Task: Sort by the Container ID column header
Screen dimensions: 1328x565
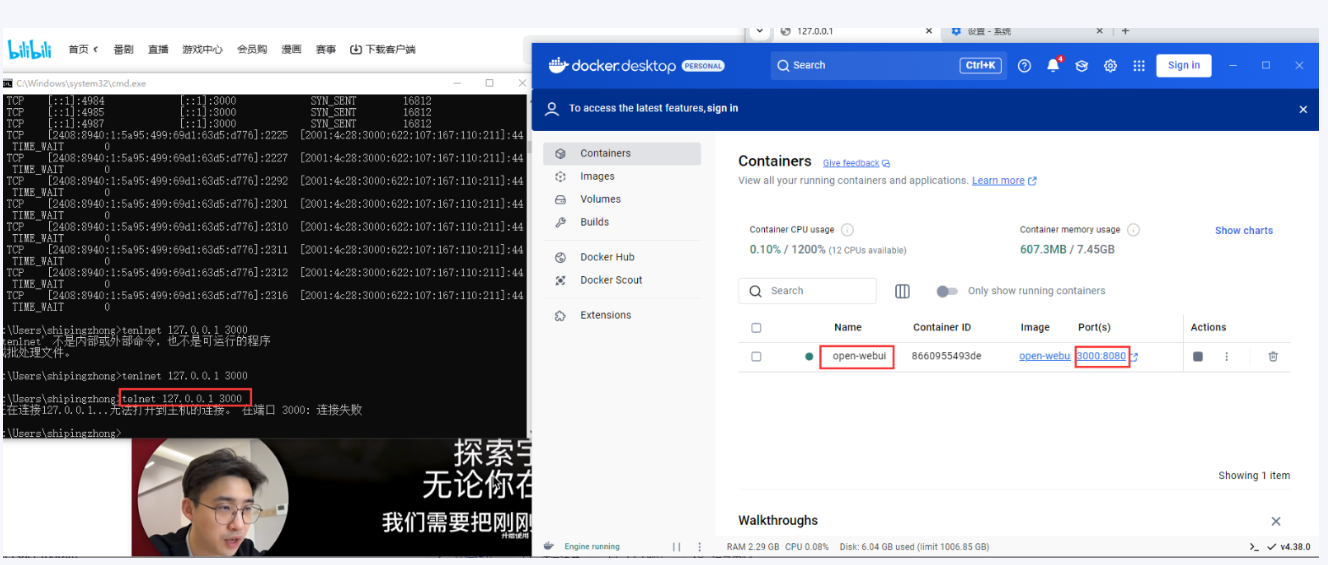Action: click(942, 328)
